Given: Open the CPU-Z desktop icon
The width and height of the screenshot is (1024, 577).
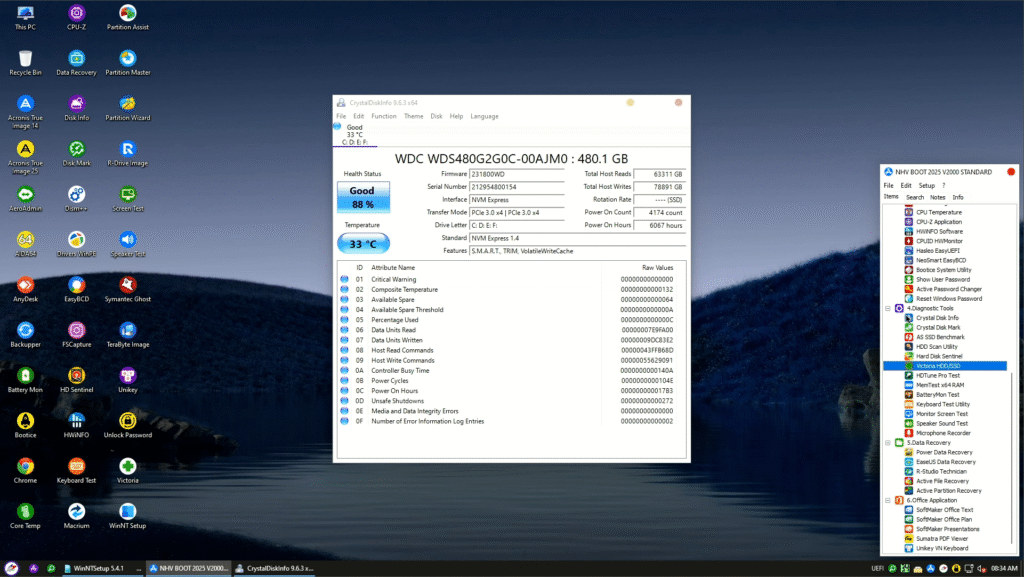Looking at the screenshot, I should [76, 14].
